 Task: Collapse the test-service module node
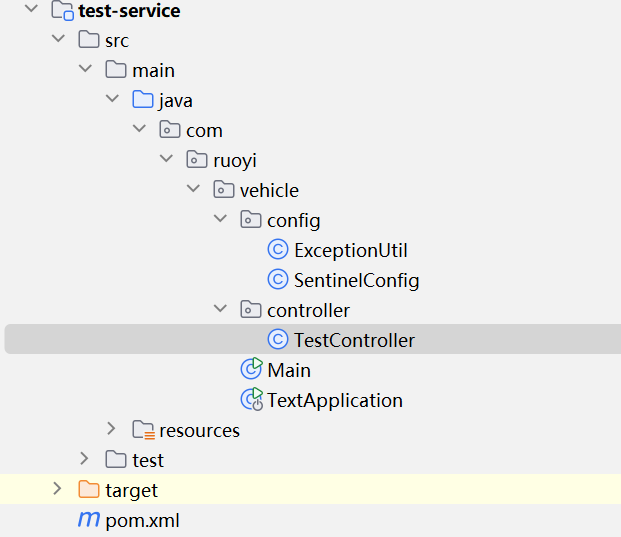pos(31,11)
